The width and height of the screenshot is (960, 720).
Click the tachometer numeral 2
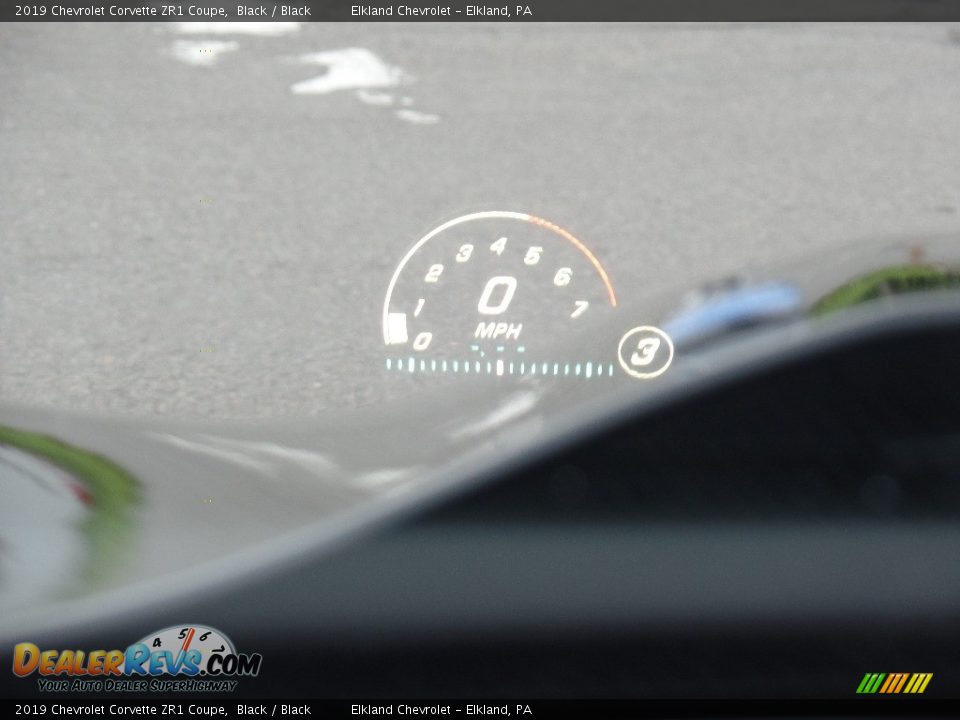click(x=434, y=273)
